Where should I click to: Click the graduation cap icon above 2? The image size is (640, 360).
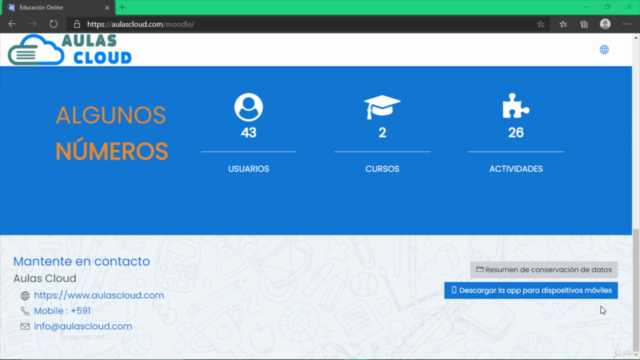[x=382, y=107]
